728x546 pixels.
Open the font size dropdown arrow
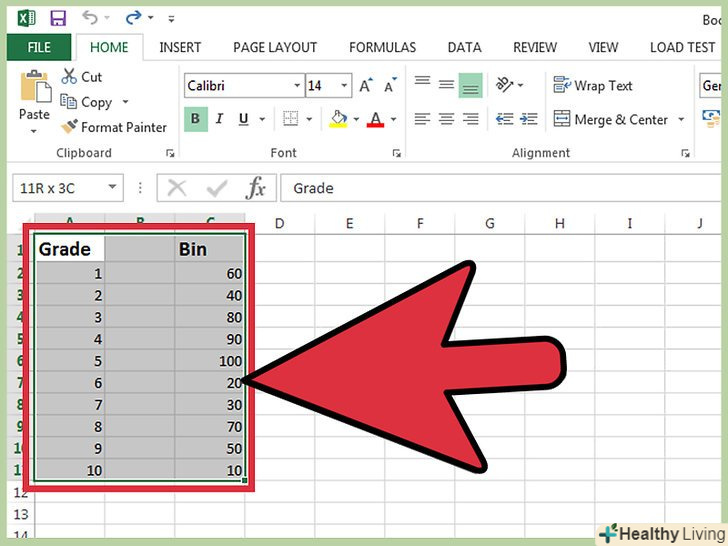(x=344, y=86)
